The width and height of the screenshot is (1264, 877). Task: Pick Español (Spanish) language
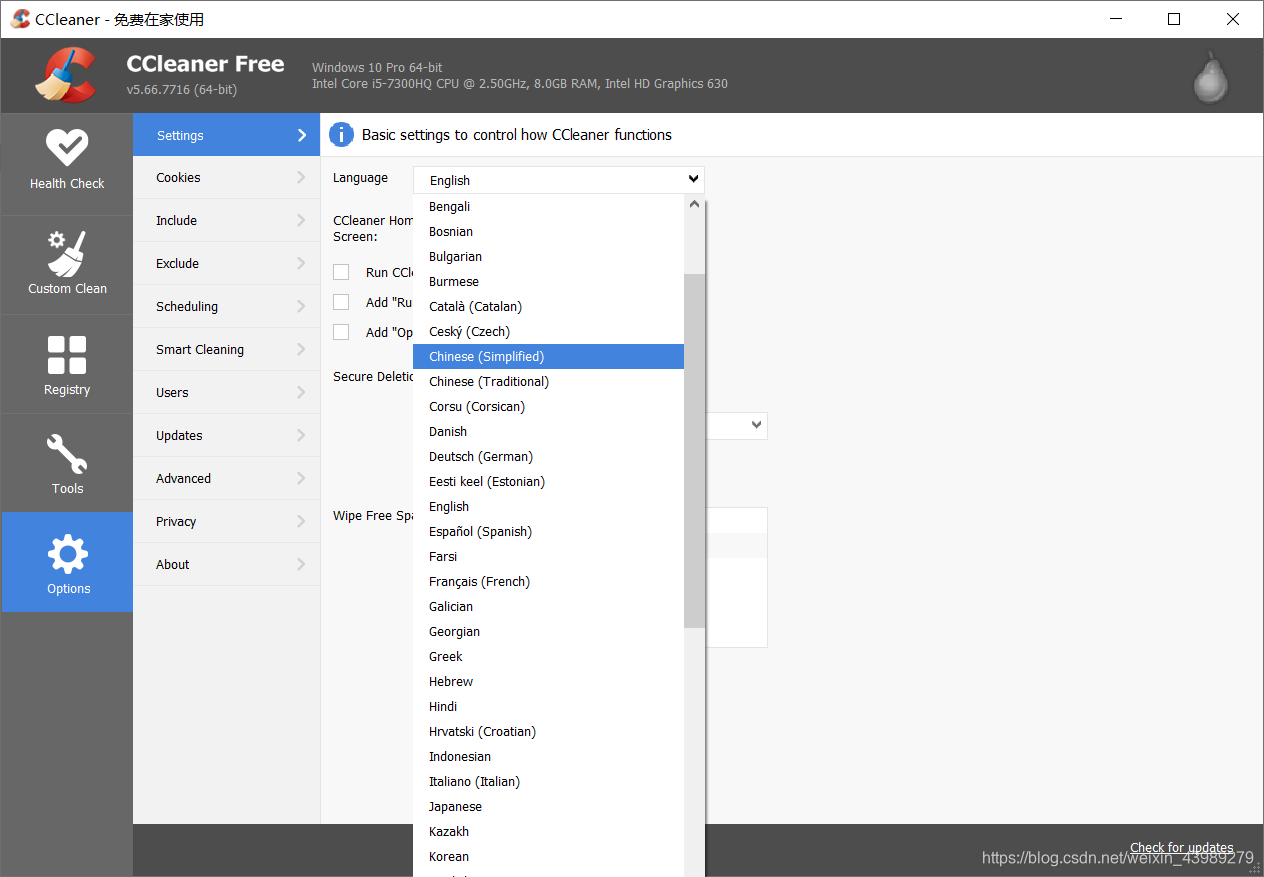pyautogui.click(x=548, y=532)
